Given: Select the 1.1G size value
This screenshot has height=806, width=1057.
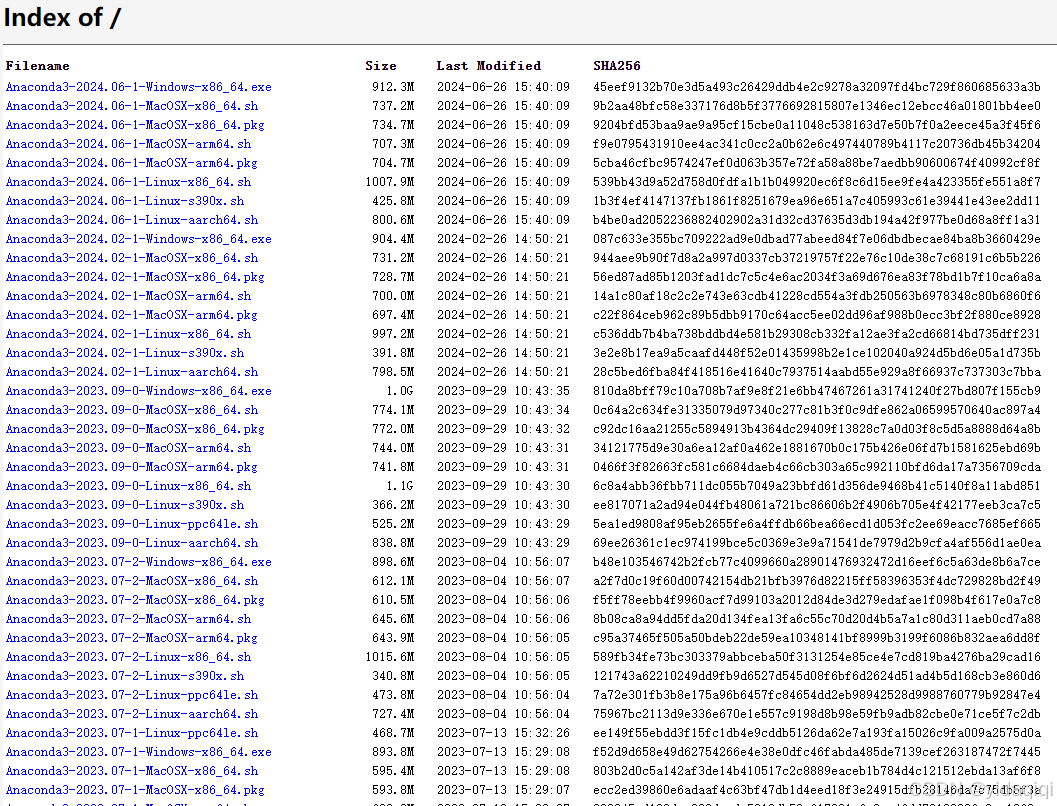Looking at the screenshot, I should 400,486.
